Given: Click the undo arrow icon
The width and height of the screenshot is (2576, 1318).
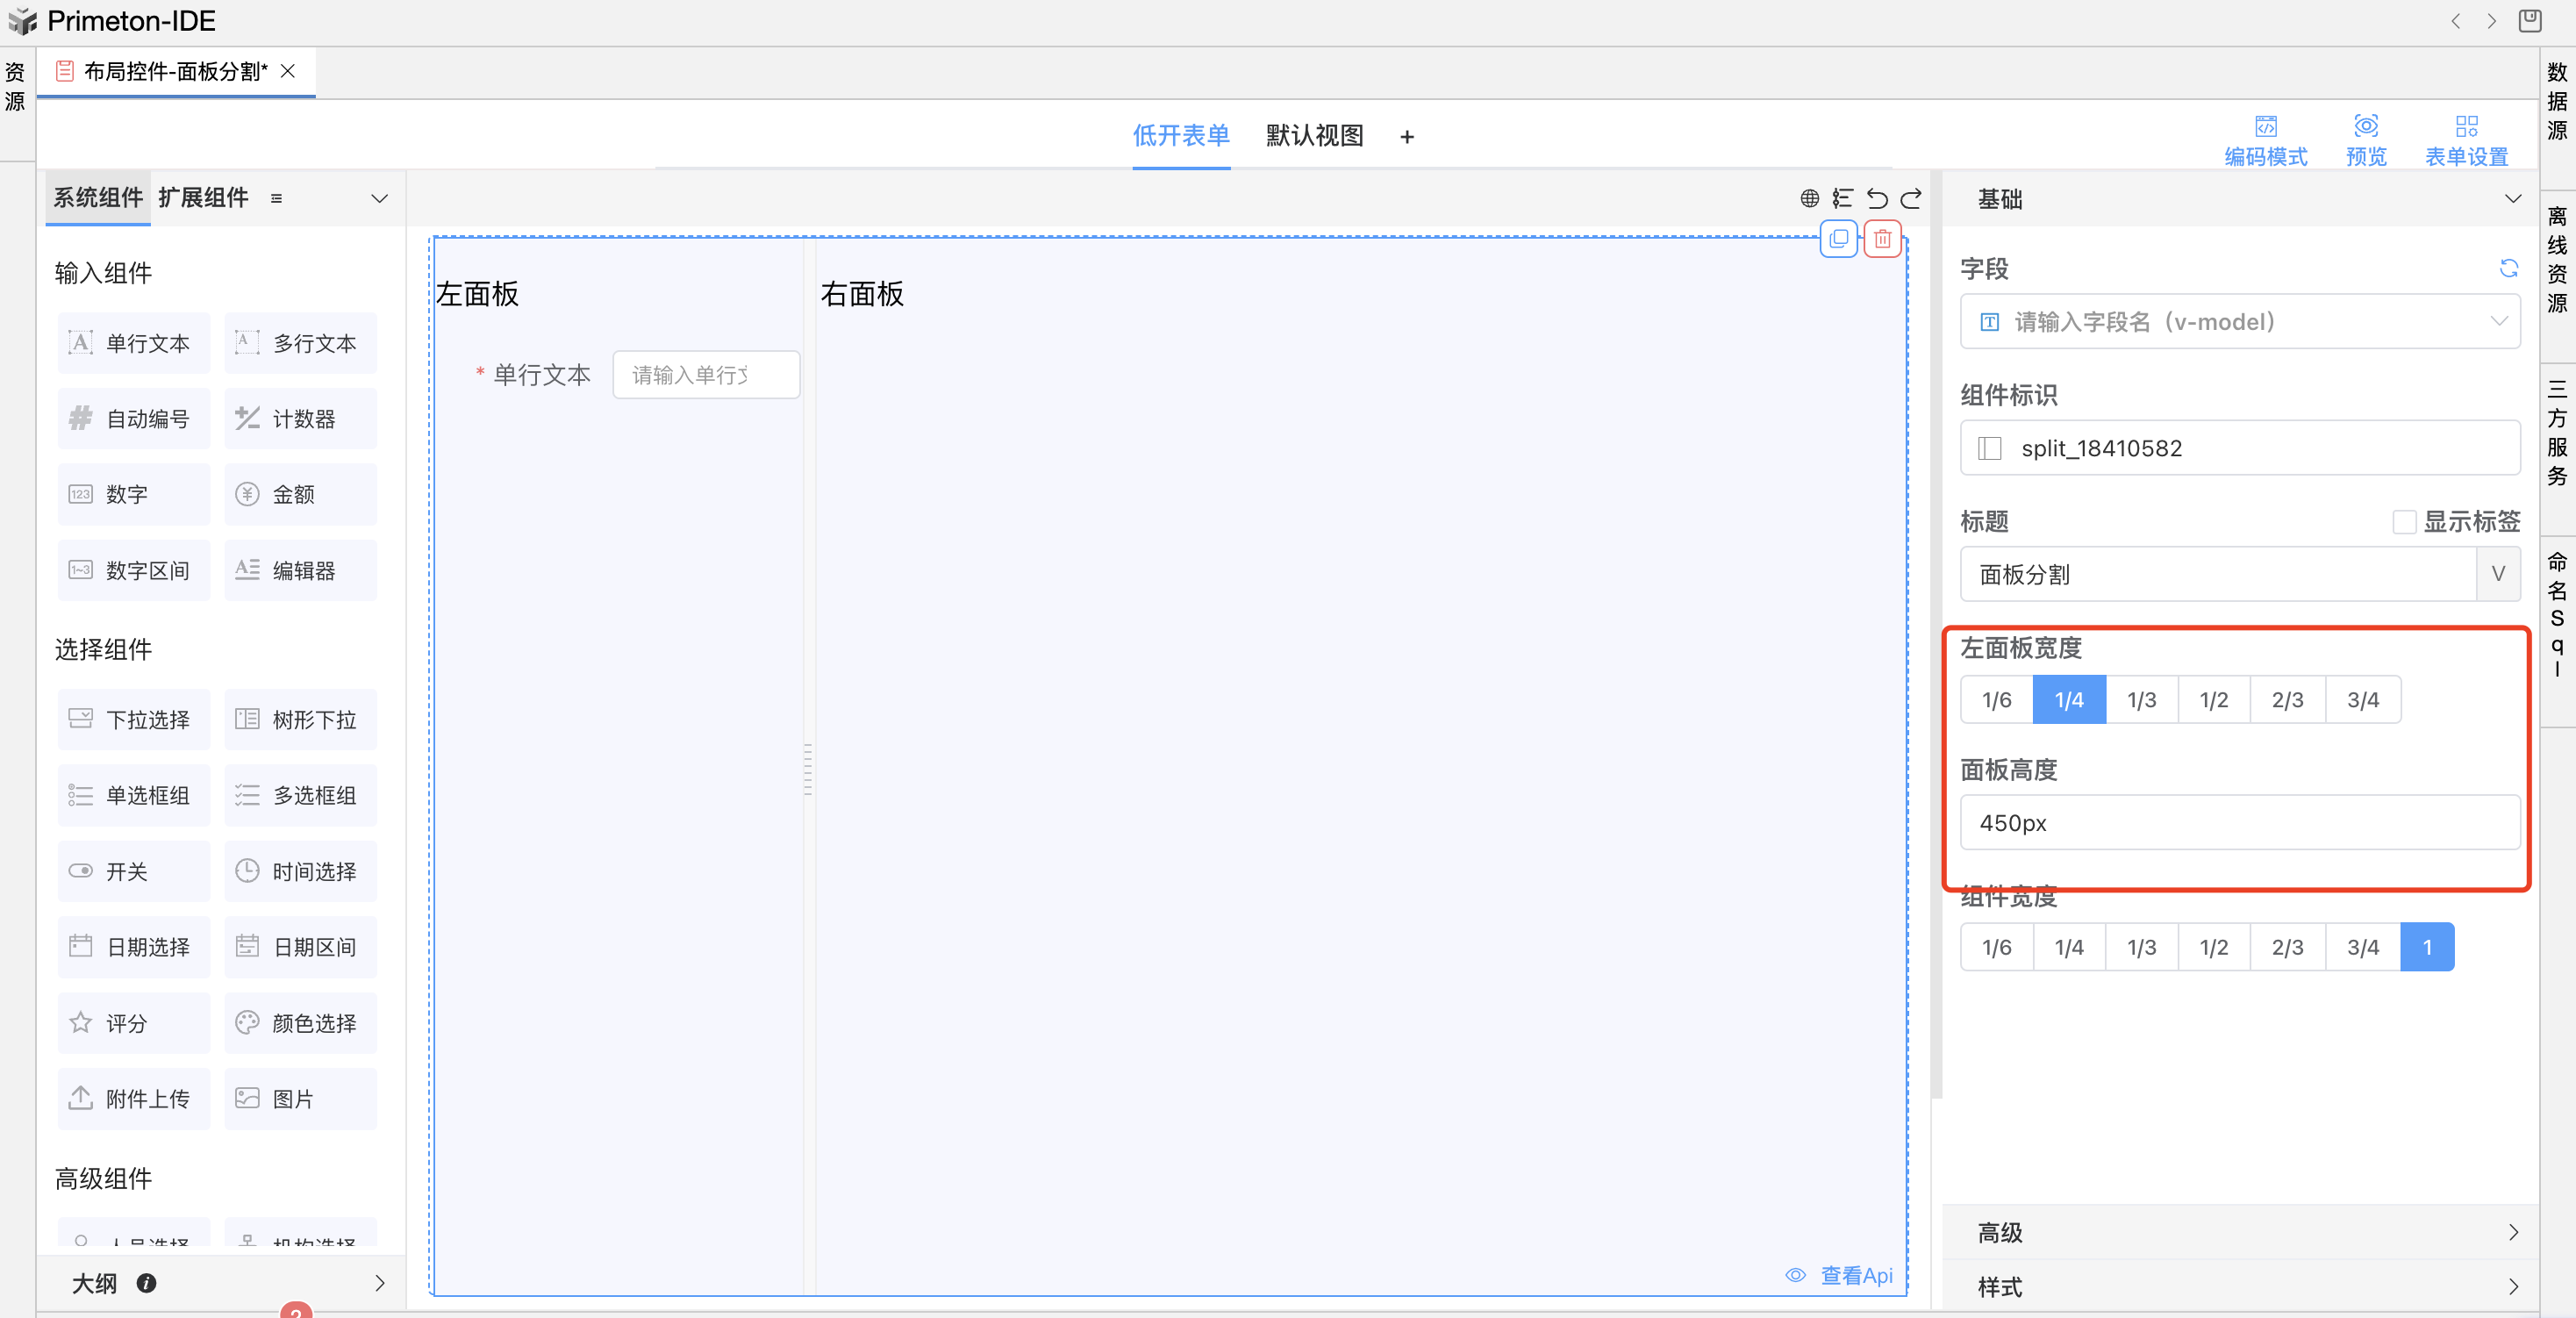Looking at the screenshot, I should point(1876,198).
